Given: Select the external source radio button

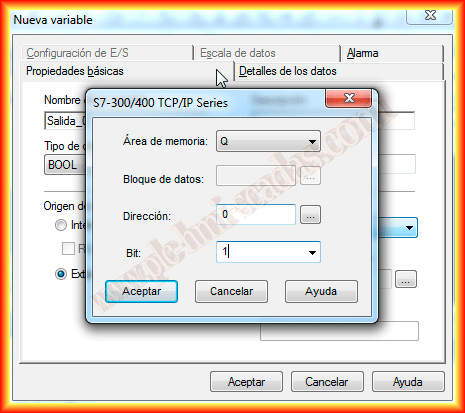Looking at the screenshot, I should 61,274.
